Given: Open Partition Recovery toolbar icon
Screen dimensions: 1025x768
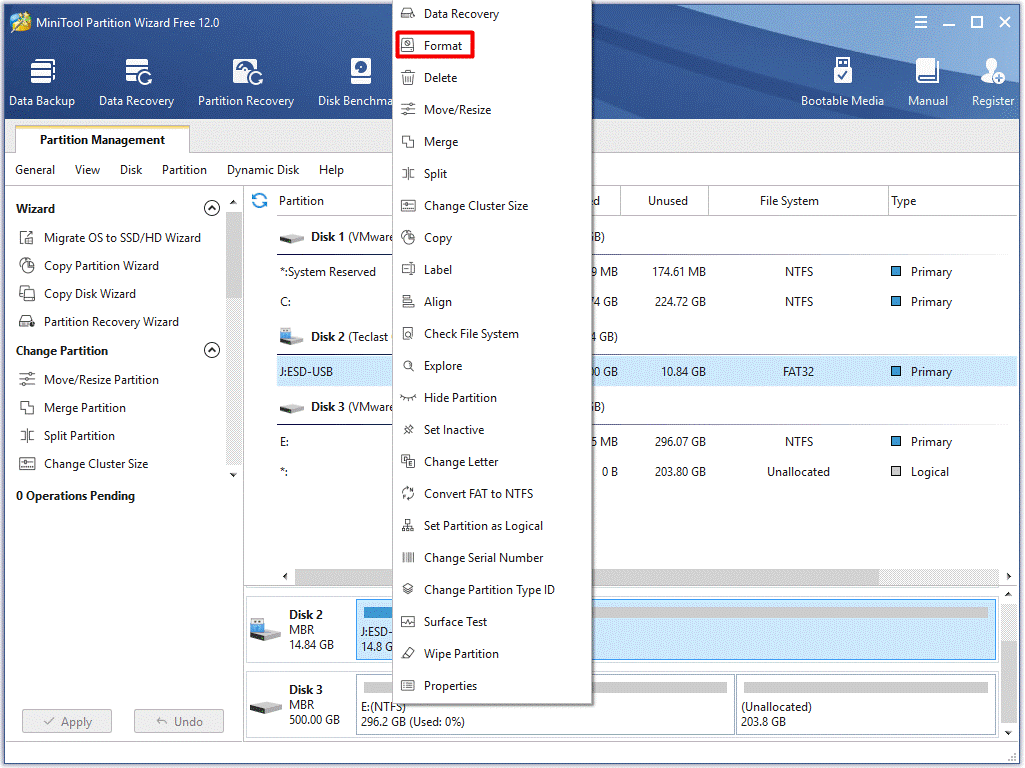Looking at the screenshot, I should pos(247,71).
